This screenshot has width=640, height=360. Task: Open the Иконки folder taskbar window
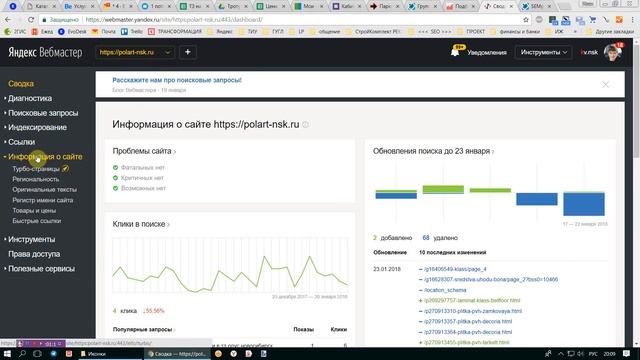pyautogui.click(x=109, y=354)
